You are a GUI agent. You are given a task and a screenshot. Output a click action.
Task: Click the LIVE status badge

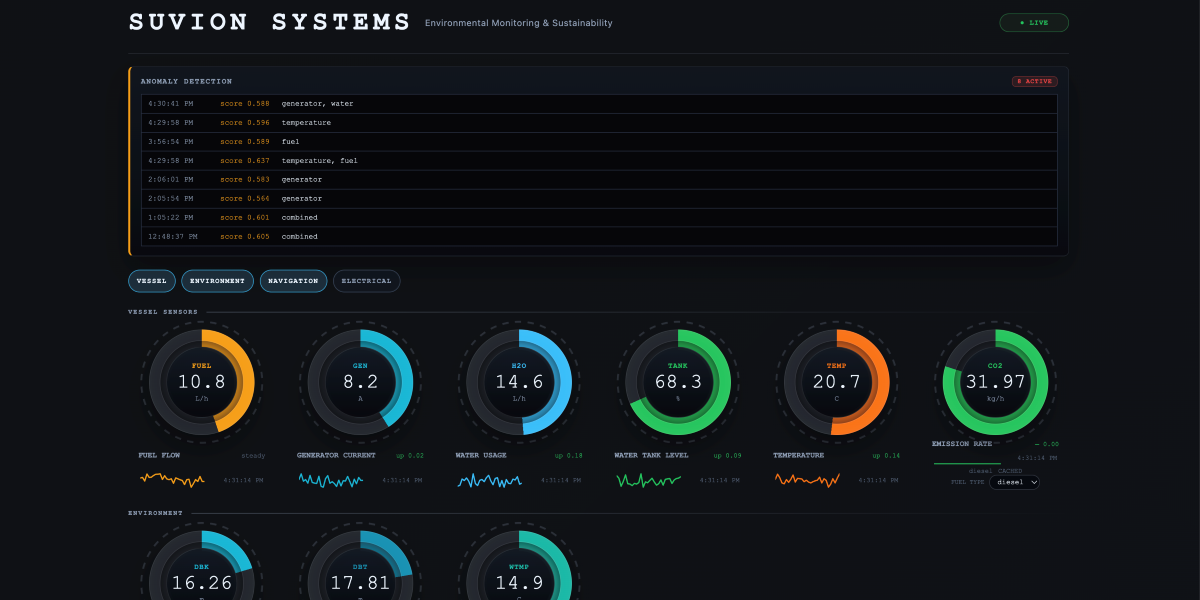point(1034,22)
